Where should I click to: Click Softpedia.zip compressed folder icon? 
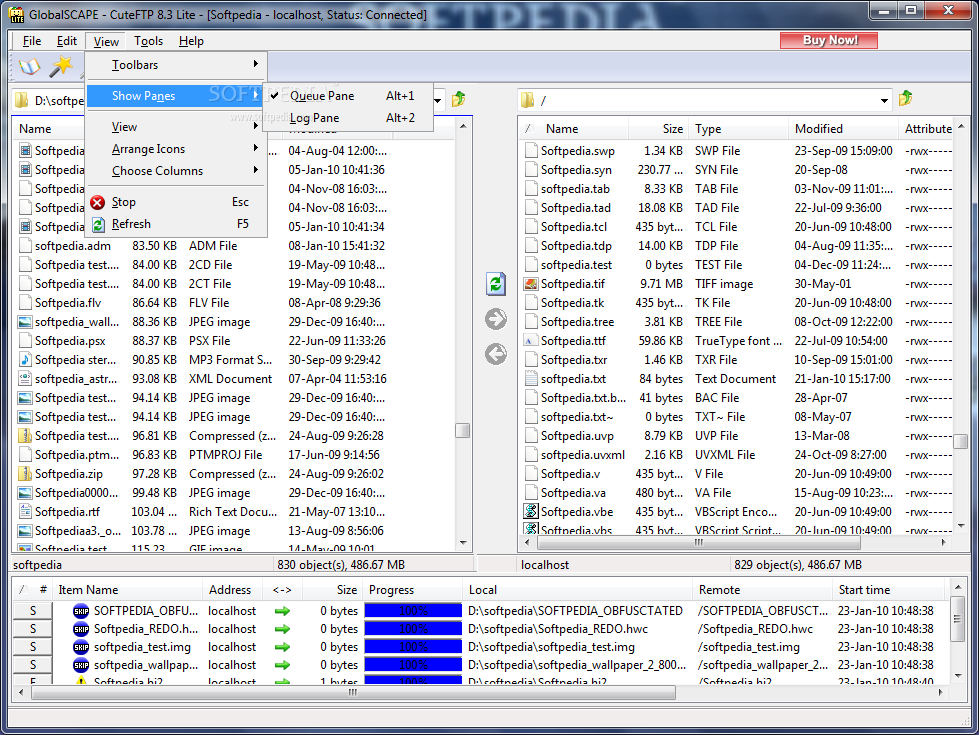(x=25, y=474)
